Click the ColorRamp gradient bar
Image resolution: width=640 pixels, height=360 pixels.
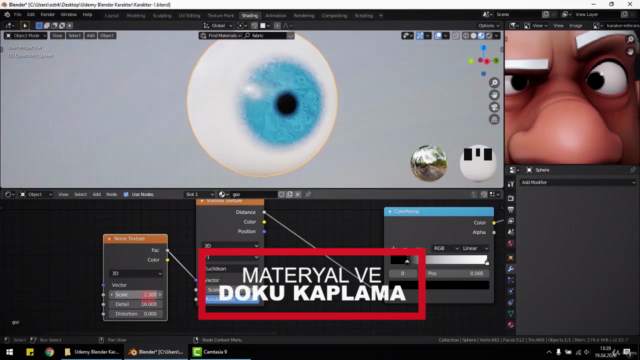tap(439, 260)
